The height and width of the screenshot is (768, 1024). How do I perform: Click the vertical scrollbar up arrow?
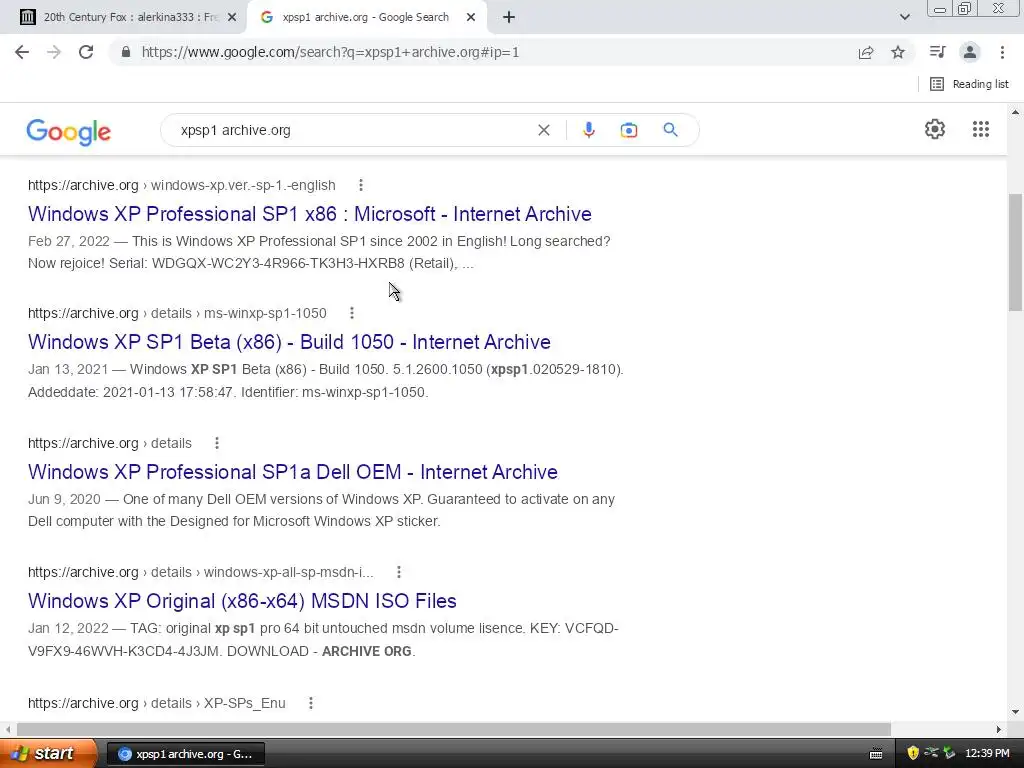pyautogui.click(x=1015, y=112)
